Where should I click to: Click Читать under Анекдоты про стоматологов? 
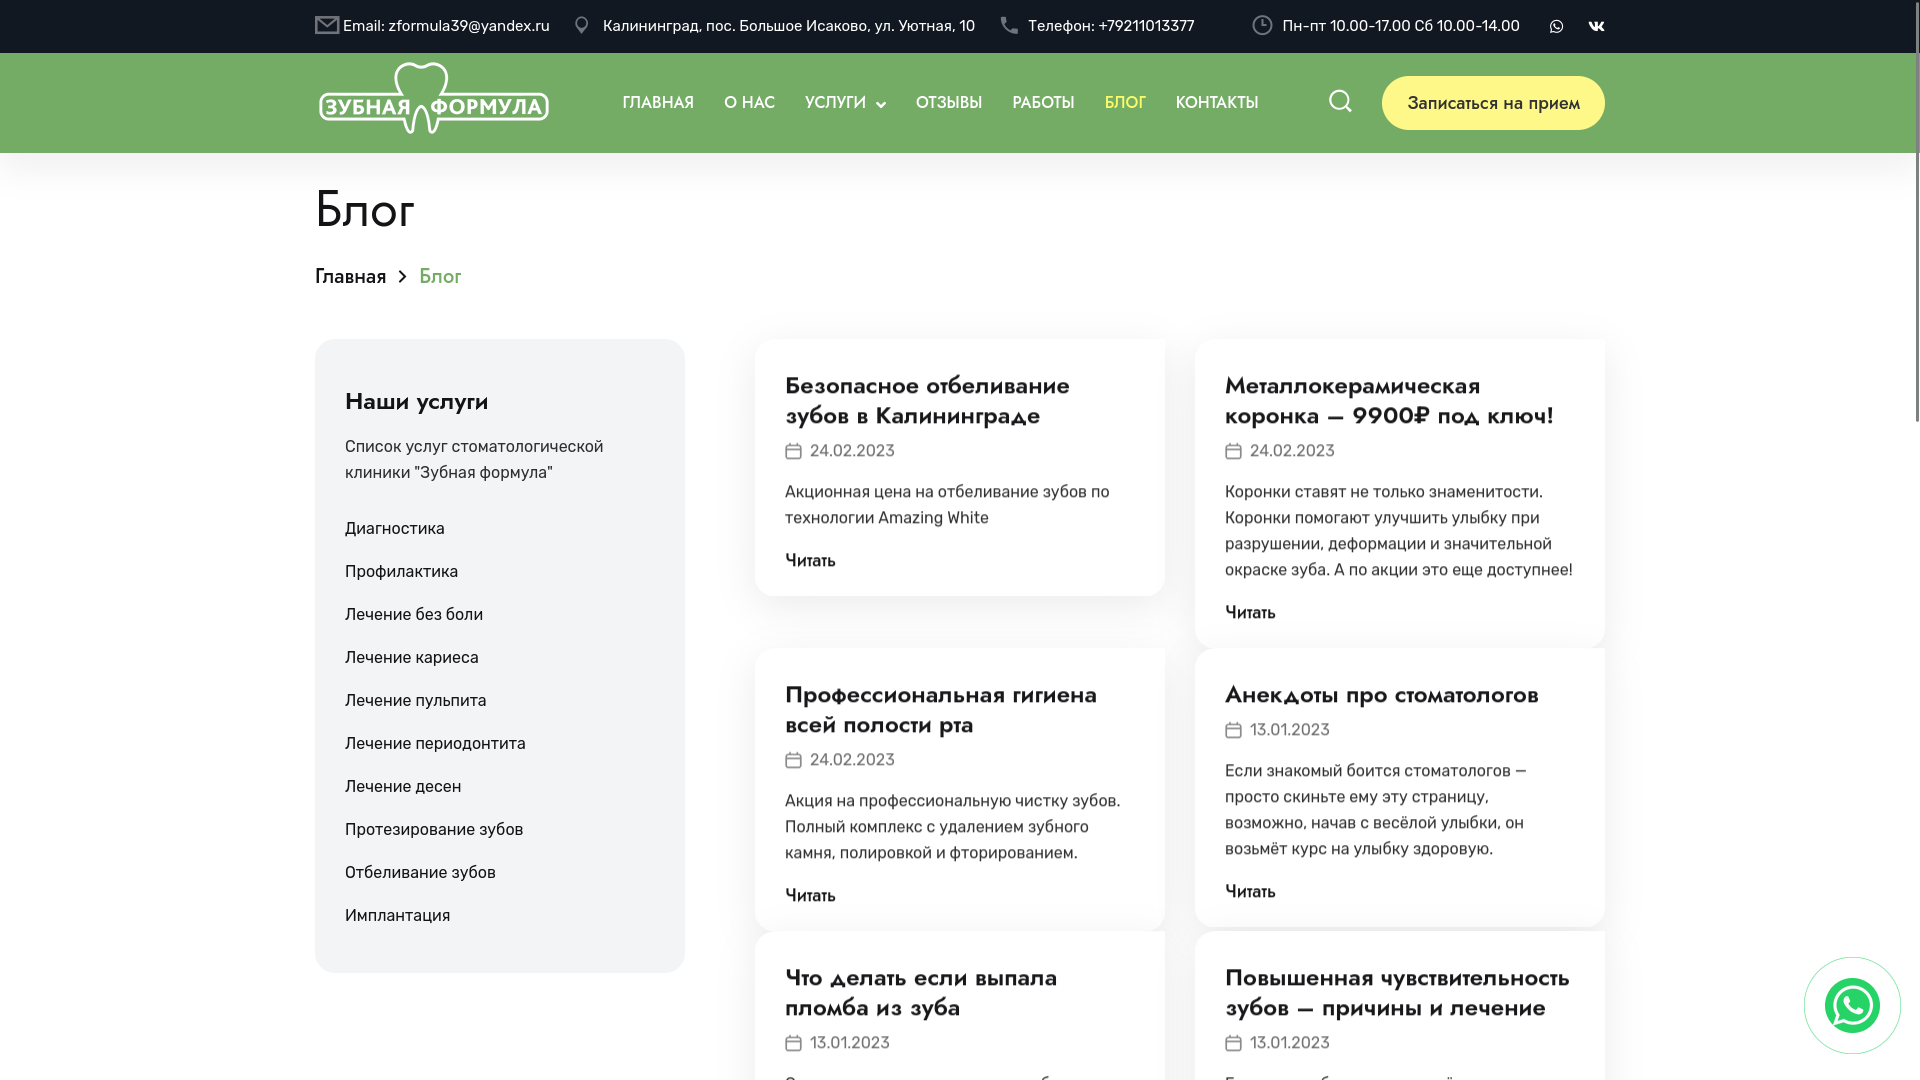click(x=1250, y=892)
